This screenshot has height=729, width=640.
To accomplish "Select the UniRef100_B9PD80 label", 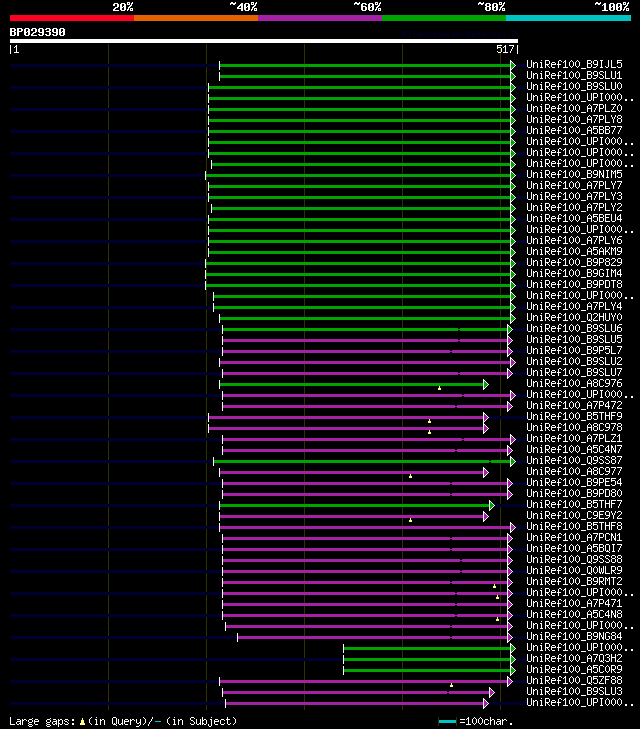I will (574, 494).
